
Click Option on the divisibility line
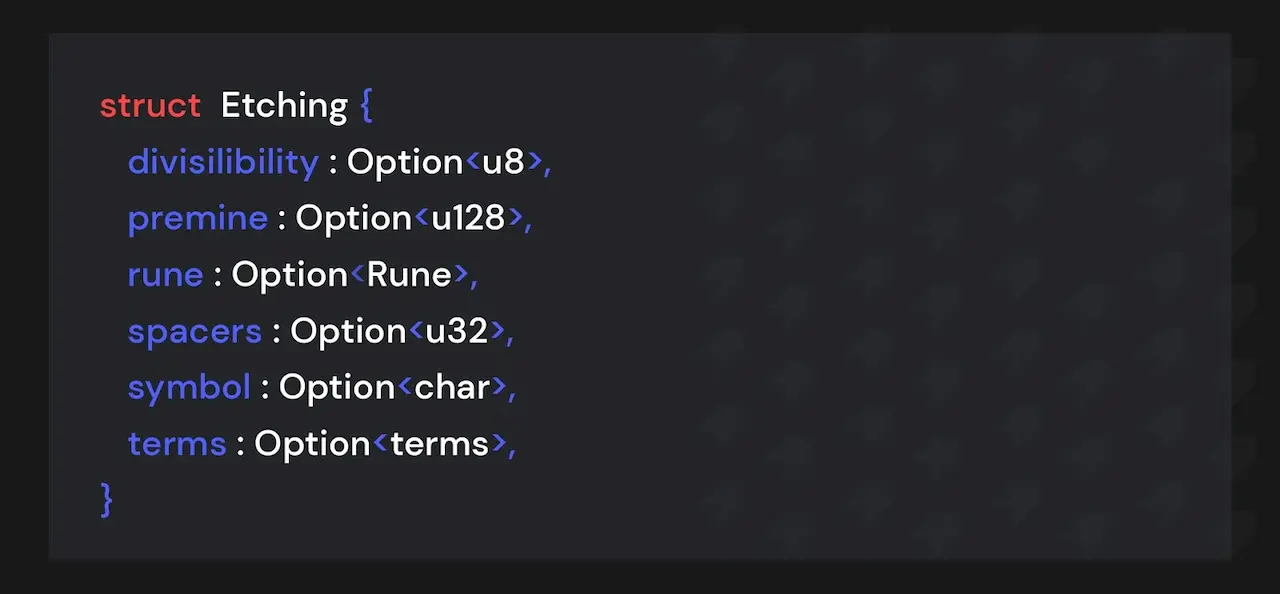pos(405,162)
